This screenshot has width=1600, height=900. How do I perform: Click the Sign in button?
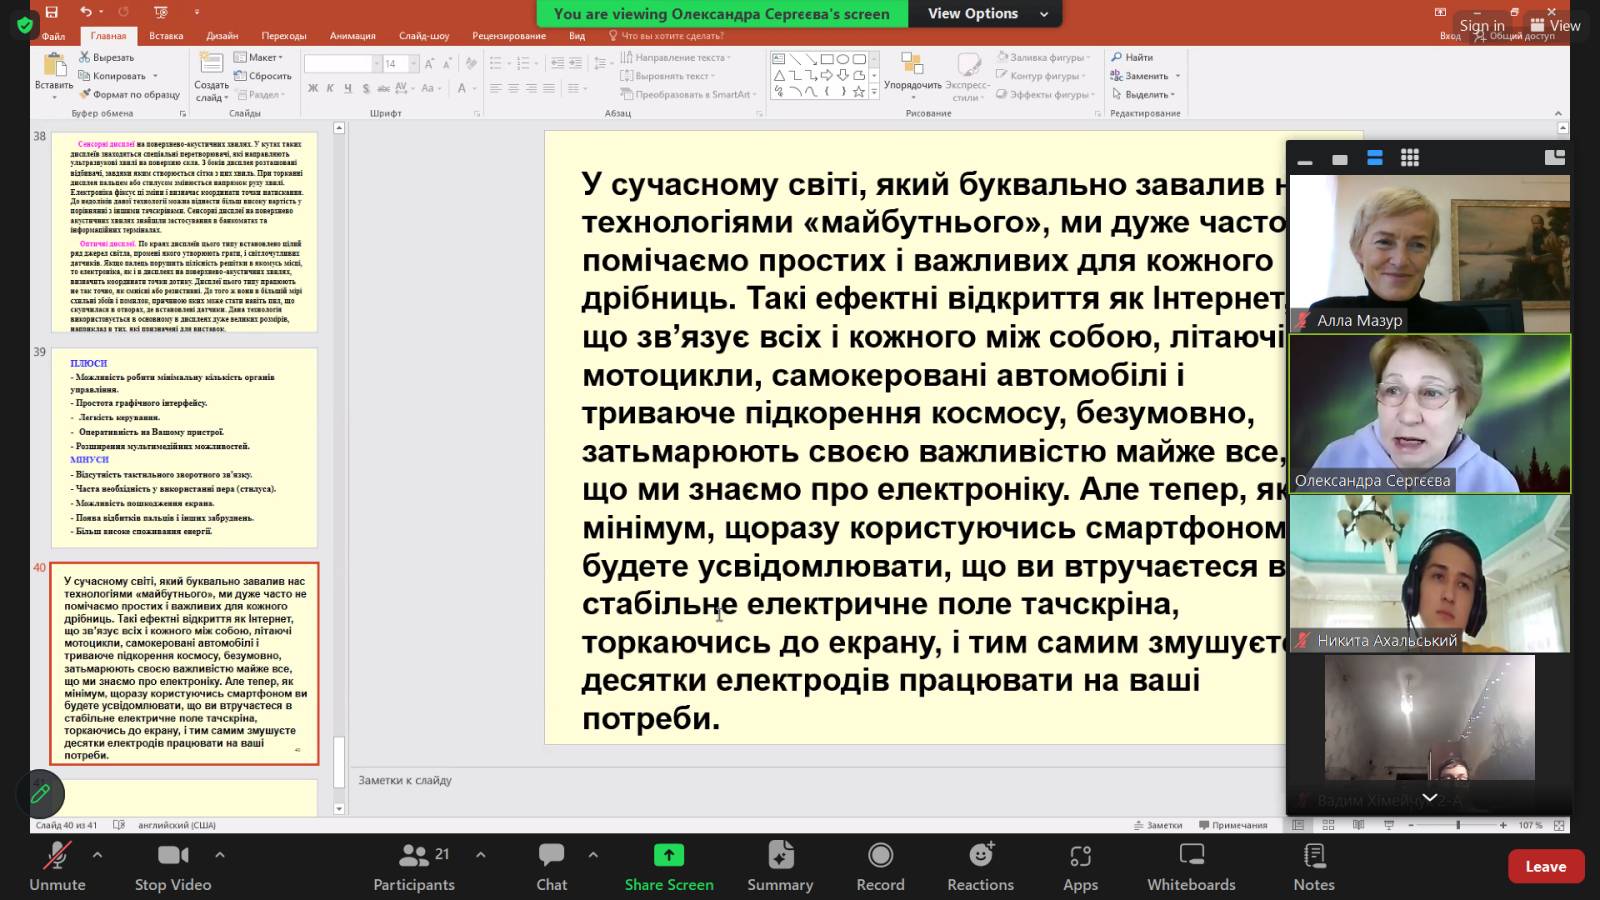pyautogui.click(x=1481, y=26)
